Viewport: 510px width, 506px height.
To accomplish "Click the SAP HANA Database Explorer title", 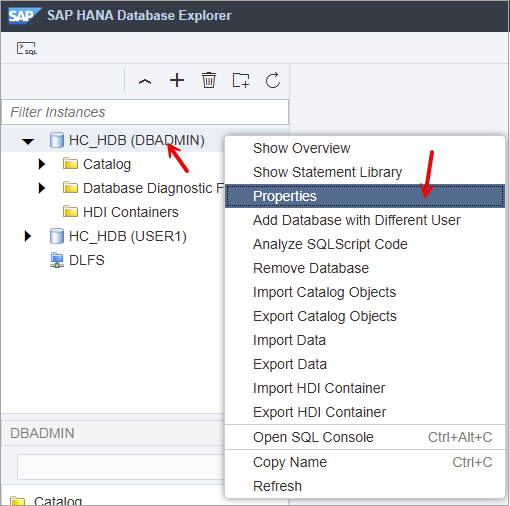I will (139, 16).
